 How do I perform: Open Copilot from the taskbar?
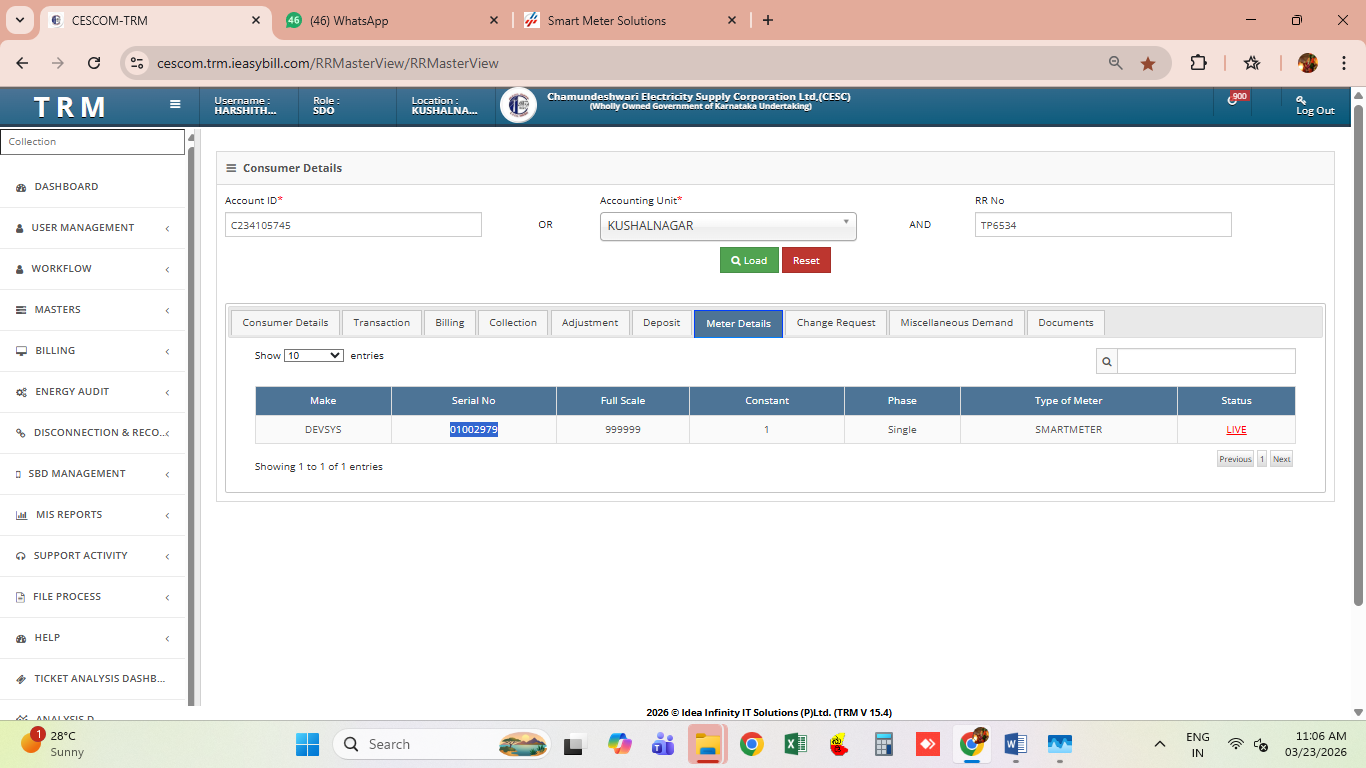[x=619, y=744]
